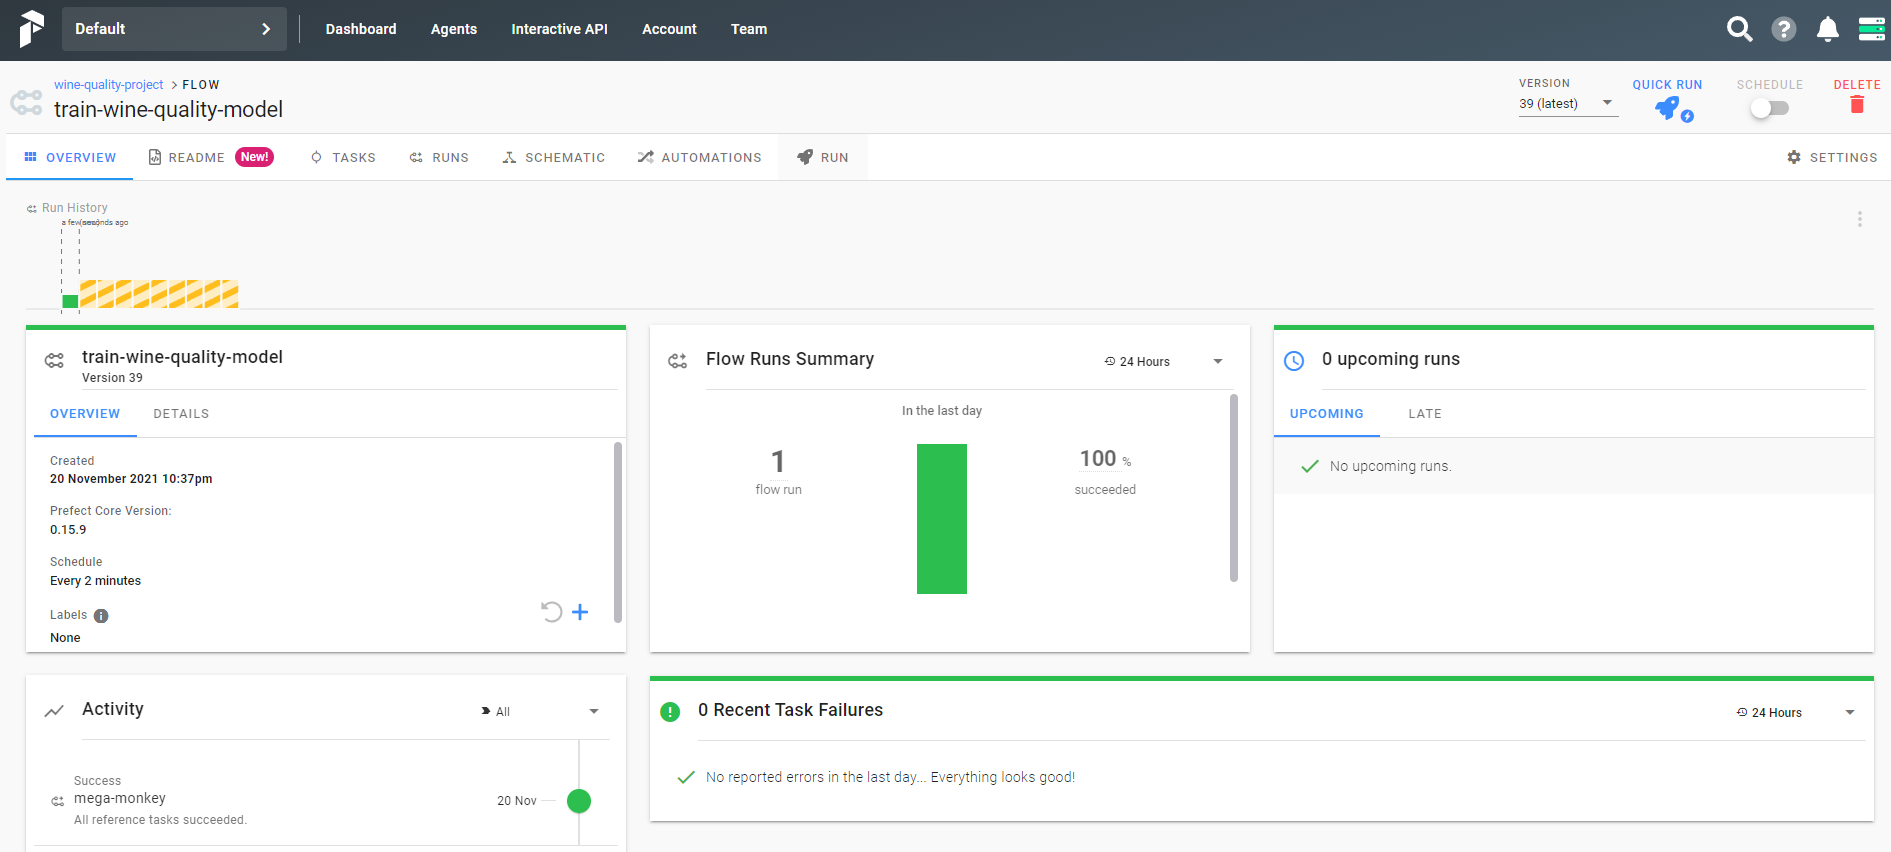Open Agents in top navigation
The height and width of the screenshot is (852, 1891).
click(x=454, y=29)
